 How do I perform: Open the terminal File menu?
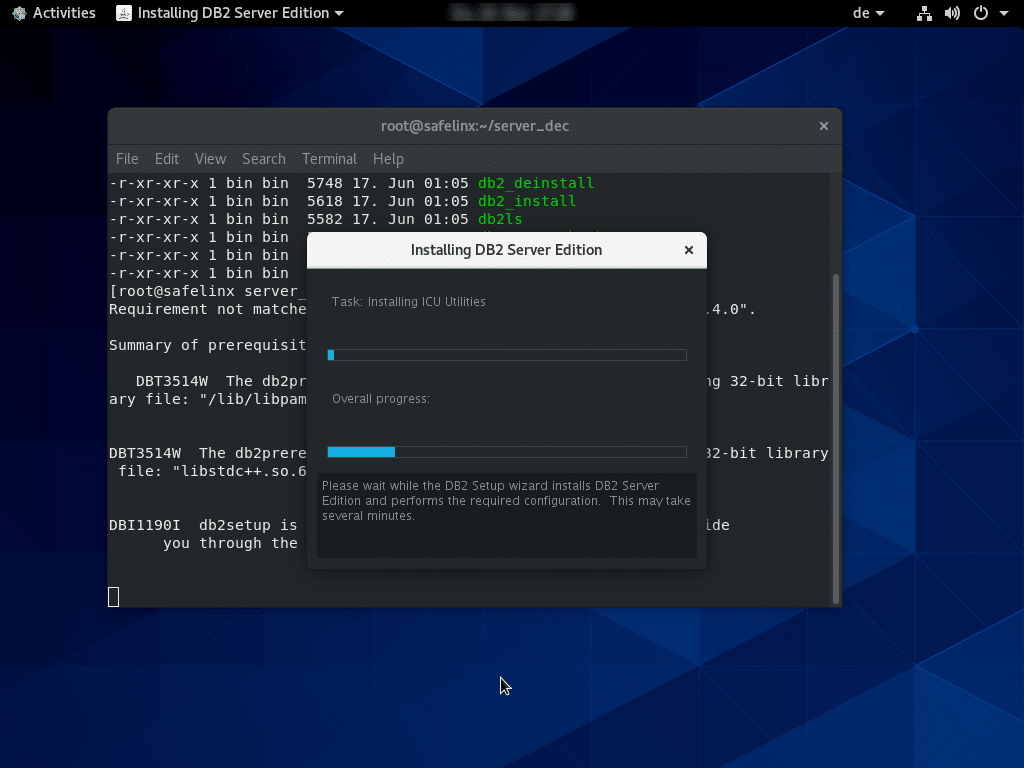point(127,159)
